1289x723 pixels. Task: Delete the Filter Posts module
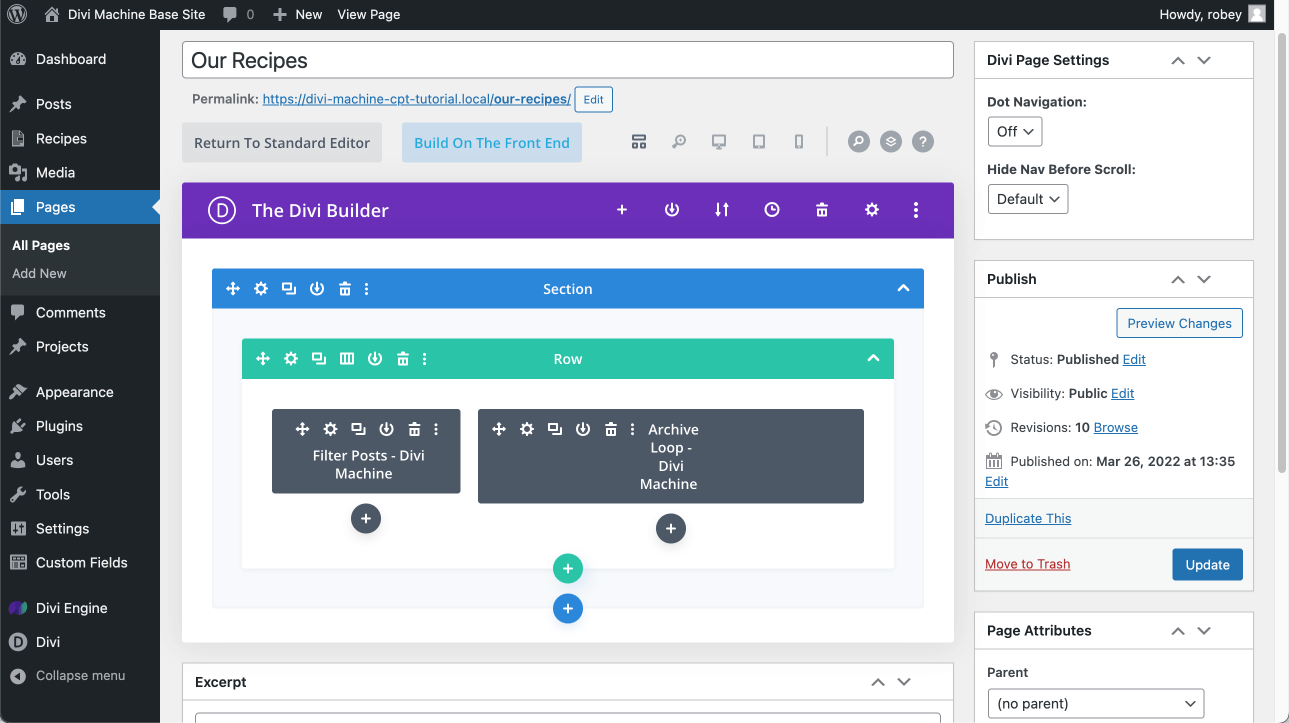(x=415, y=429)
